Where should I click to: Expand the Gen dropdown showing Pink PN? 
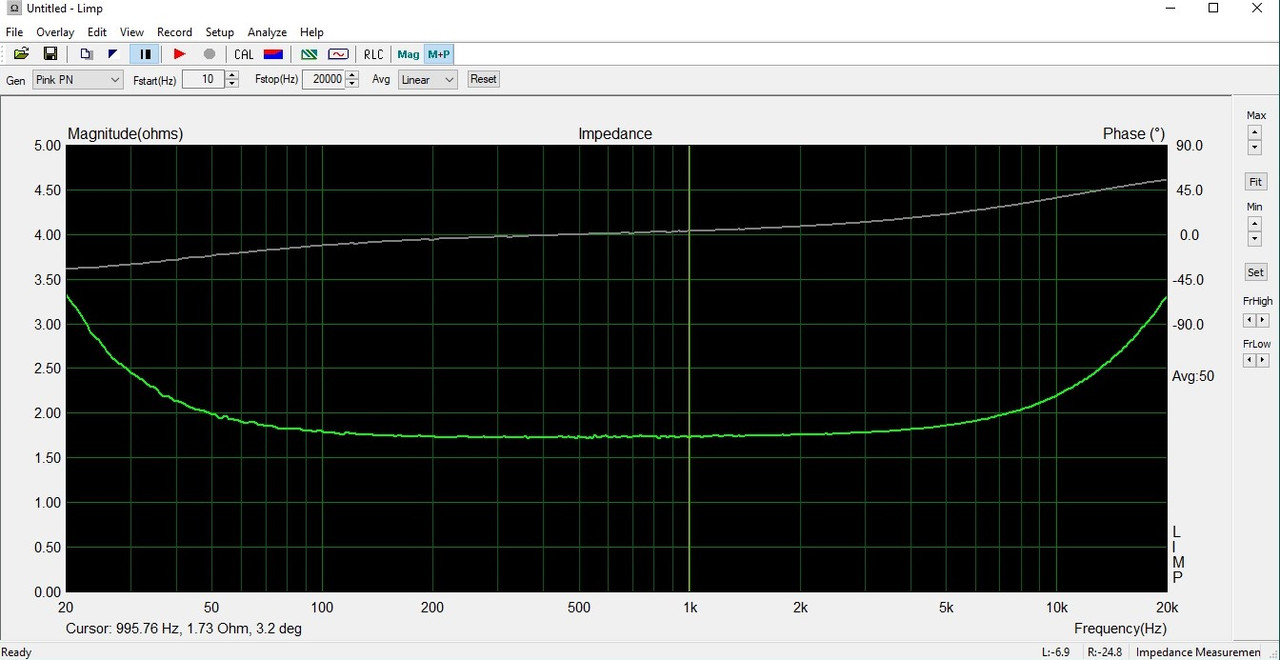coord(77,80)
